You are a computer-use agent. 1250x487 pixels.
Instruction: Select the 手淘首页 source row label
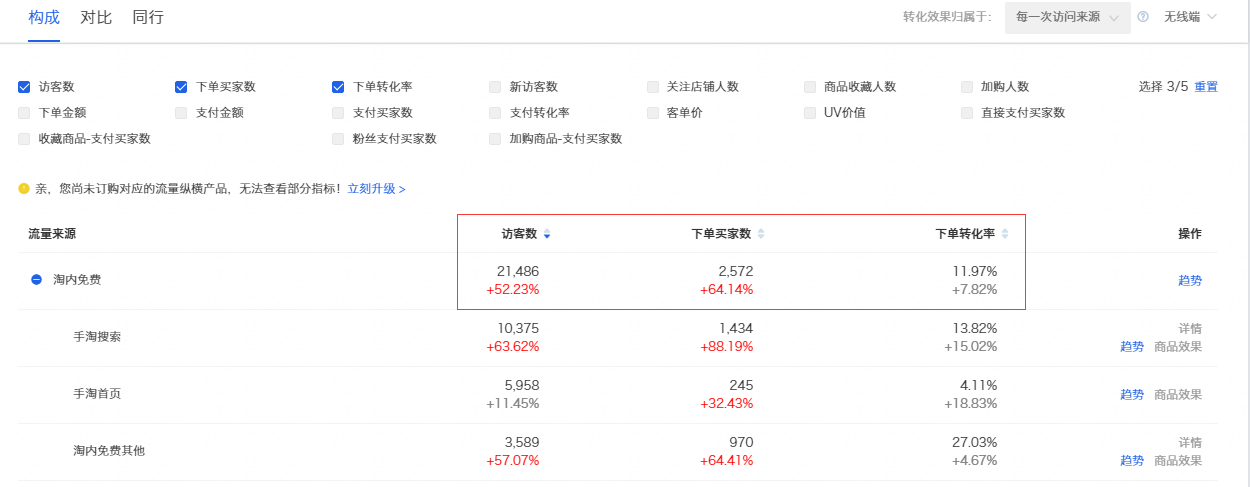[x=97, y=394]
